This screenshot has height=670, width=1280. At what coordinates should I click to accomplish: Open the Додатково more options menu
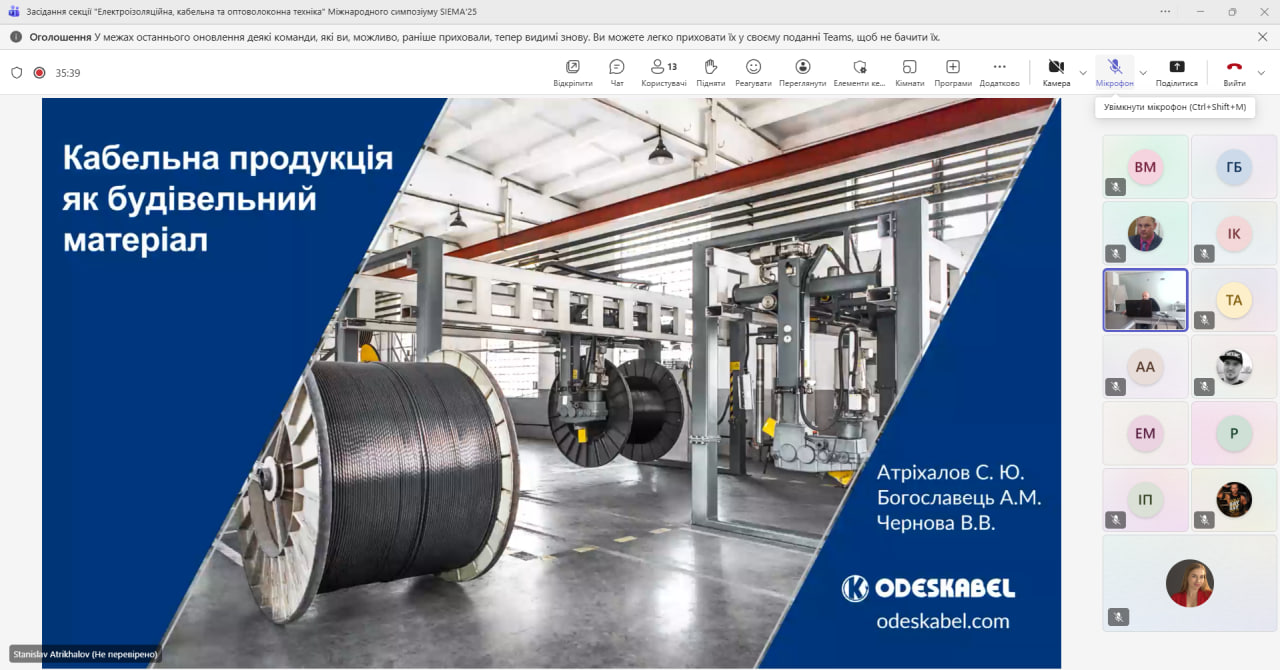(999, 72)
